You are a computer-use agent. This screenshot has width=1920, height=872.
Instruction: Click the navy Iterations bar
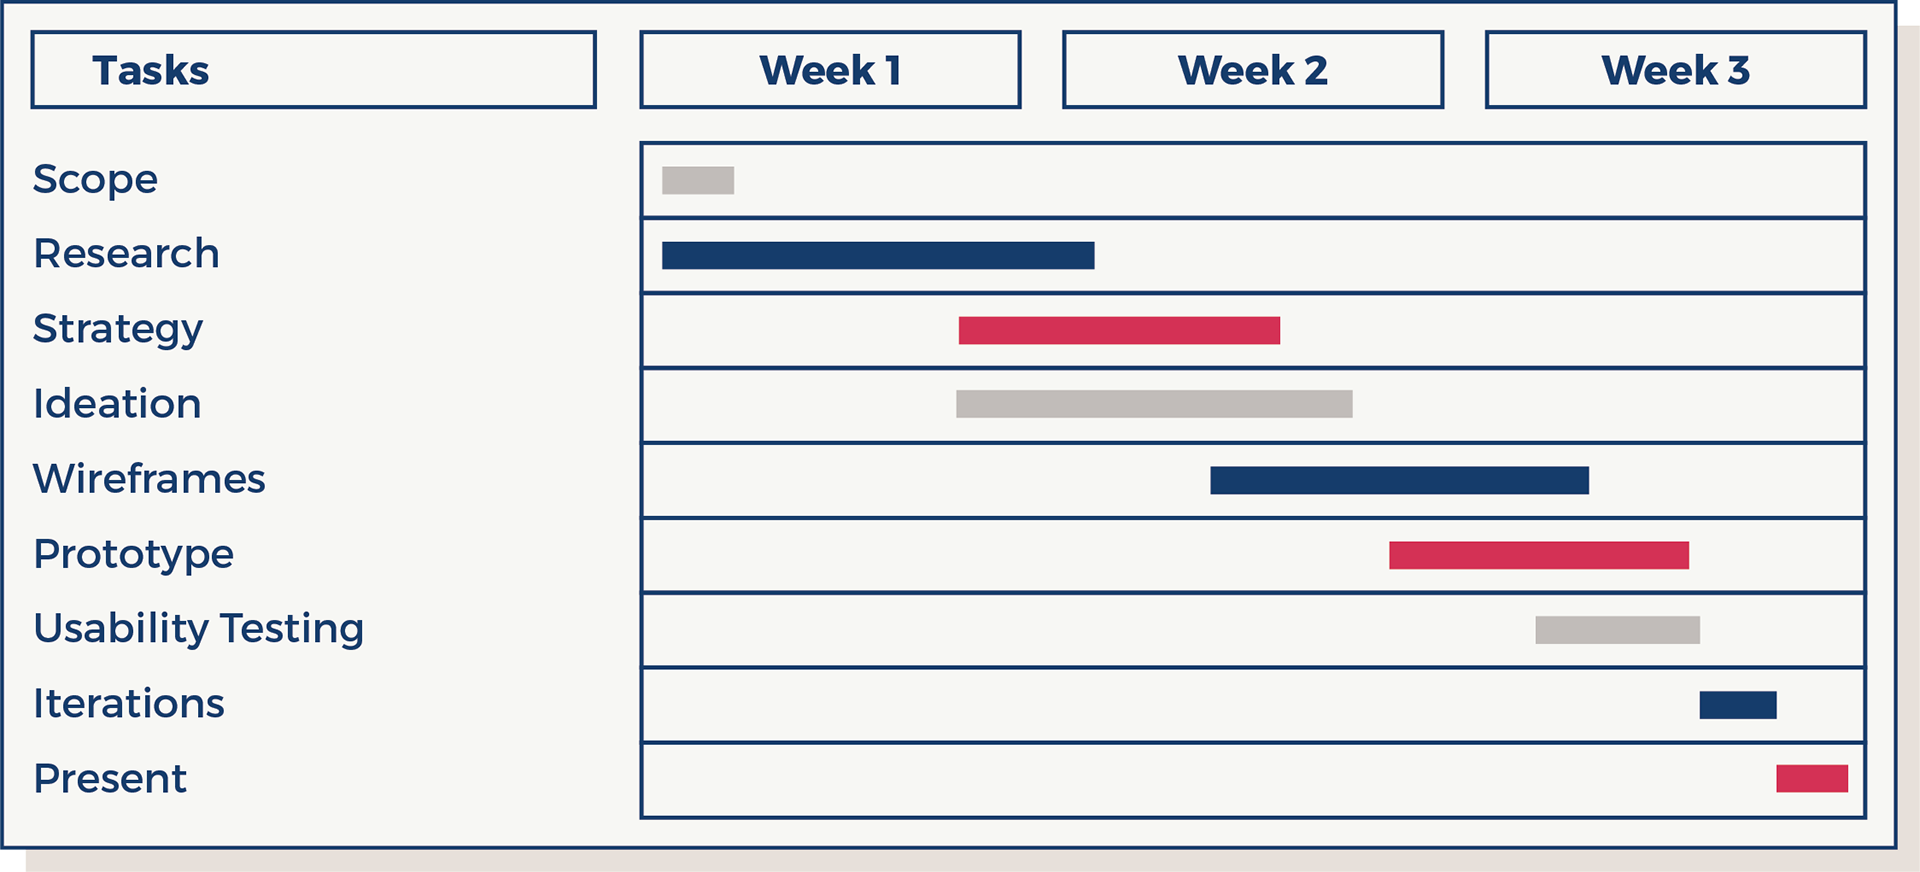pyautogui.click(x=1738, y=705)
